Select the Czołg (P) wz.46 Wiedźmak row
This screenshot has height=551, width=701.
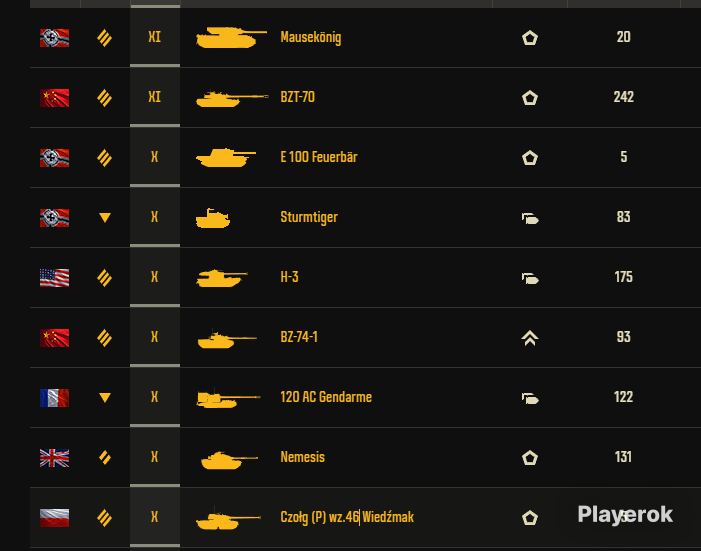365,517
